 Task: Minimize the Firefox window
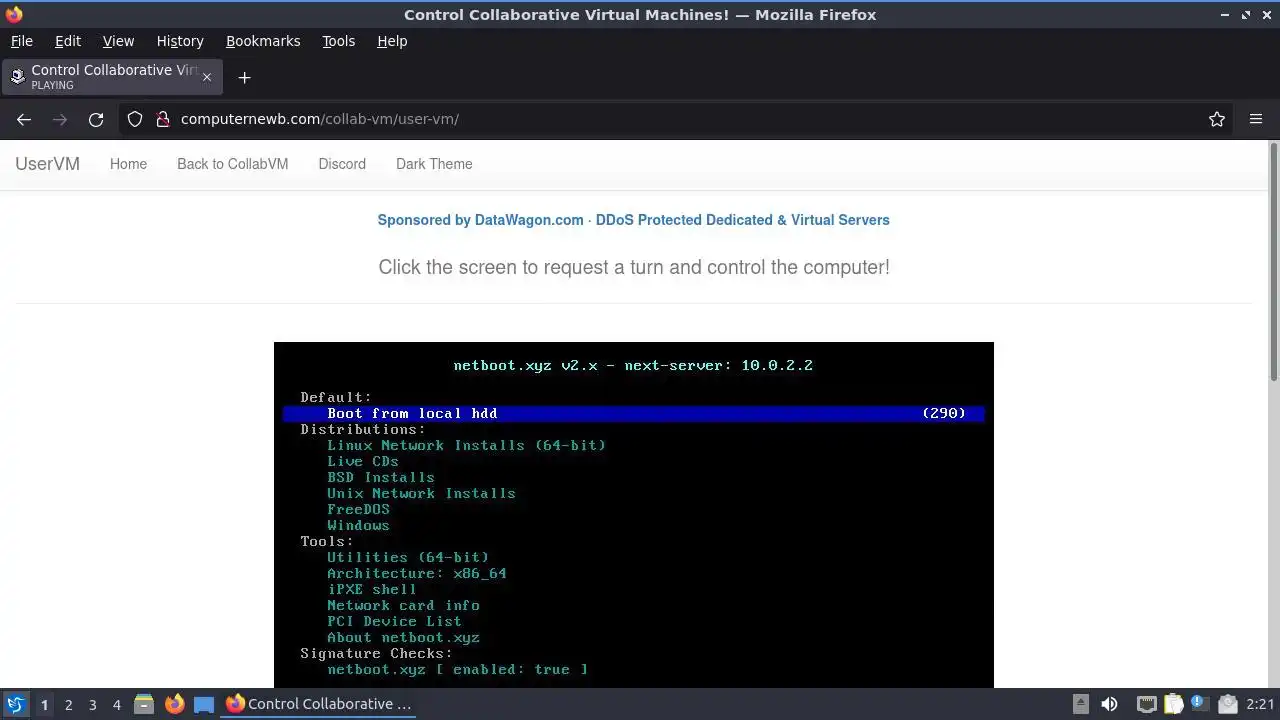click(1225, 15)
